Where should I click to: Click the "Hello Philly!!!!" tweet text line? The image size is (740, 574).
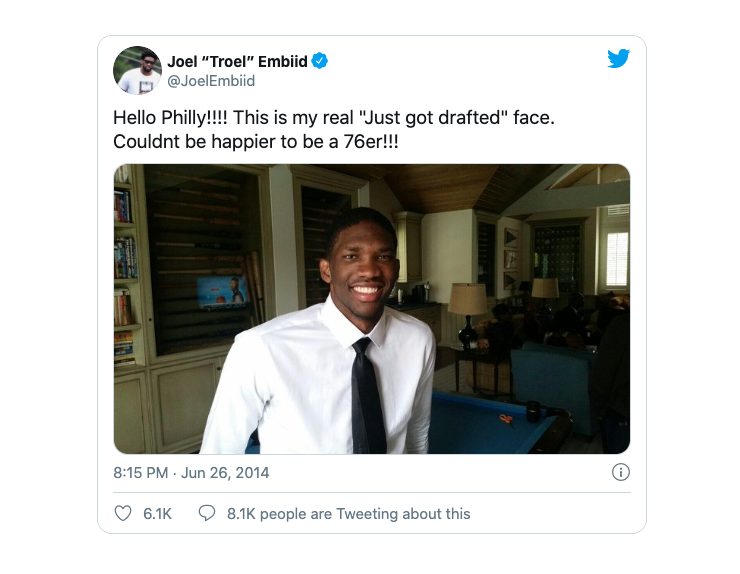pos(334,118)
